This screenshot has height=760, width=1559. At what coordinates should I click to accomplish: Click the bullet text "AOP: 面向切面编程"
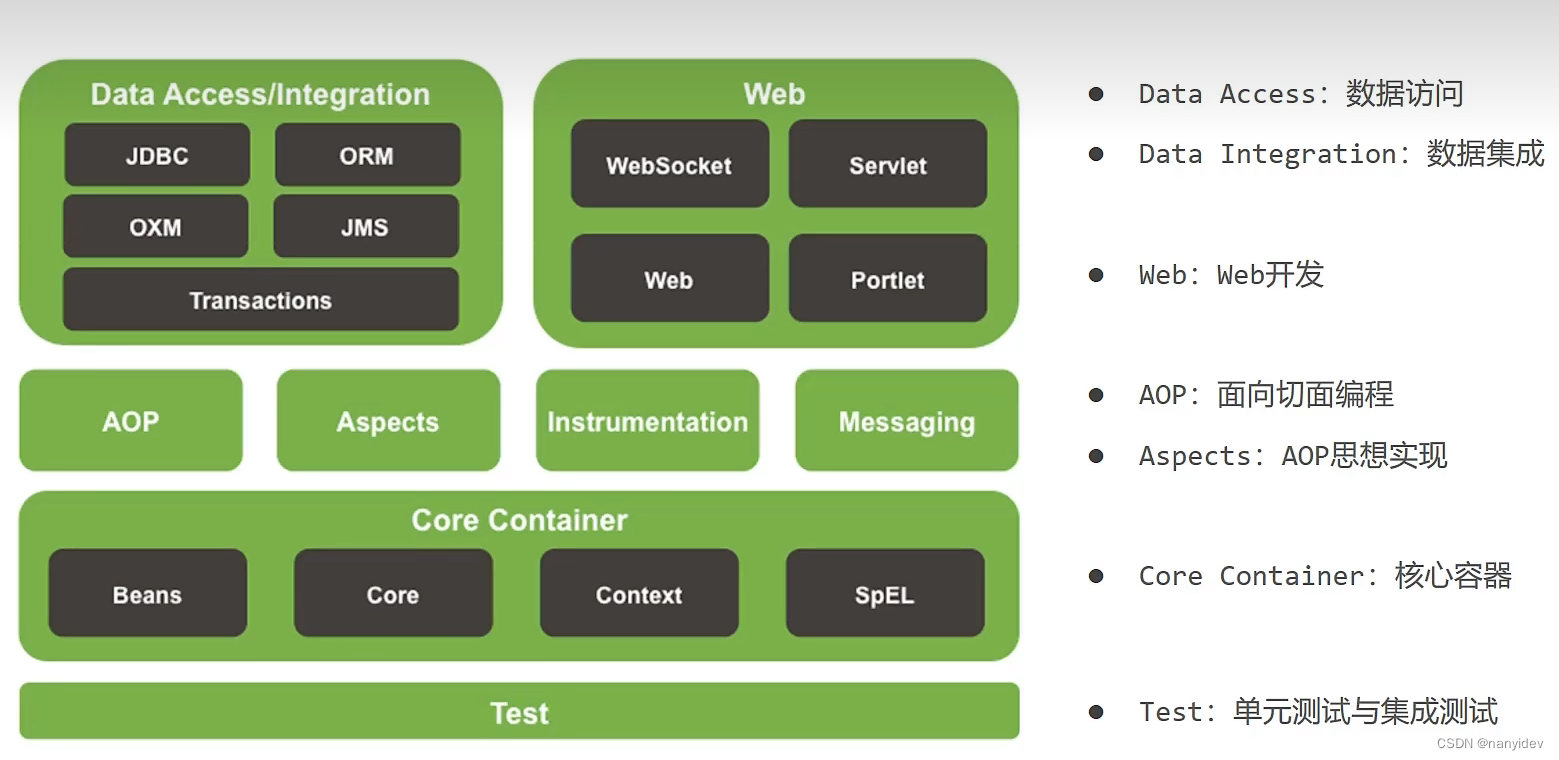tap(1266, 395)
